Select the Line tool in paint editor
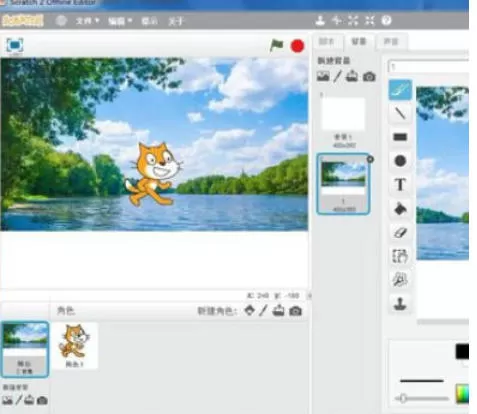Image resolution: width=477 pixels, height=414 pixels. [x=400, y=113]
